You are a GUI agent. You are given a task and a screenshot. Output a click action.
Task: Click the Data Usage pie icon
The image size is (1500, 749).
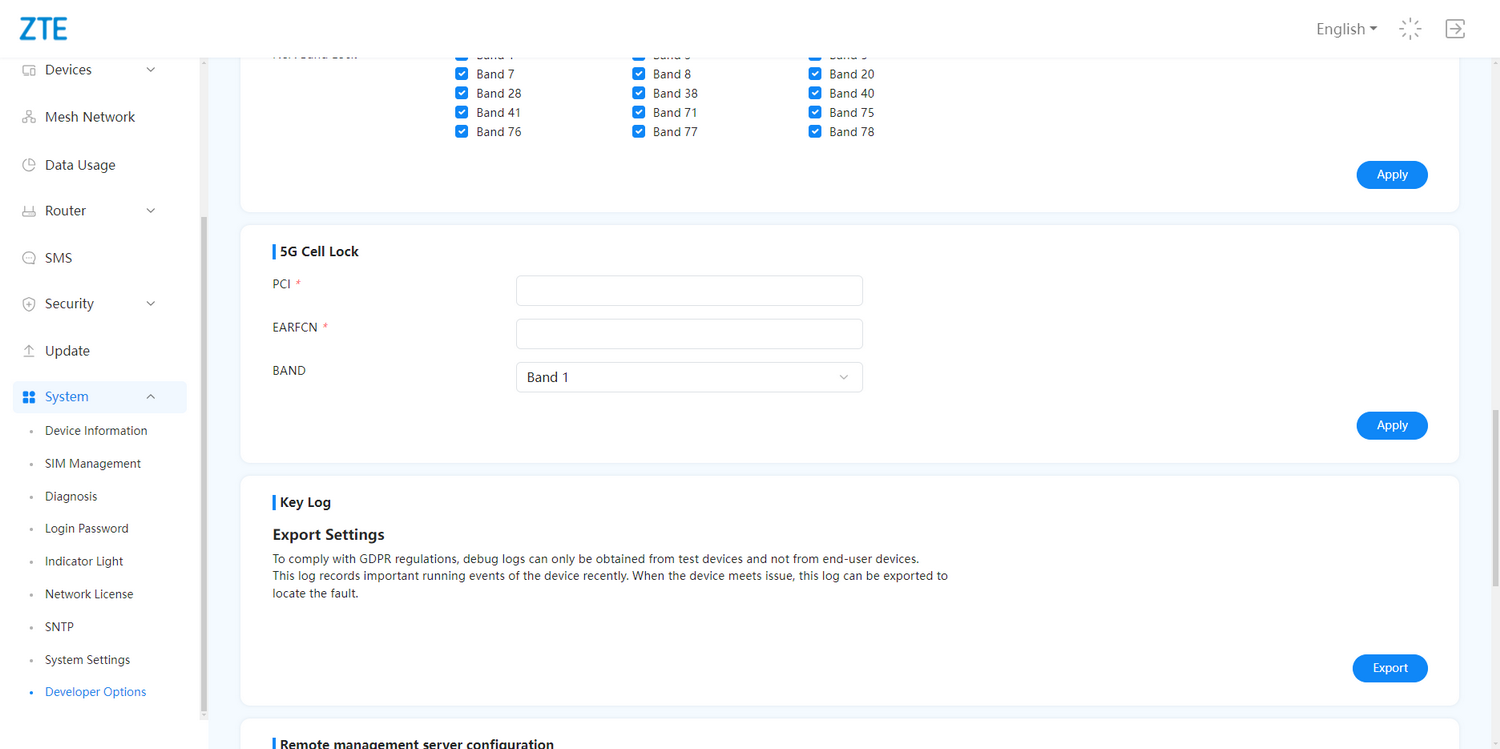[x=29, y=165]
